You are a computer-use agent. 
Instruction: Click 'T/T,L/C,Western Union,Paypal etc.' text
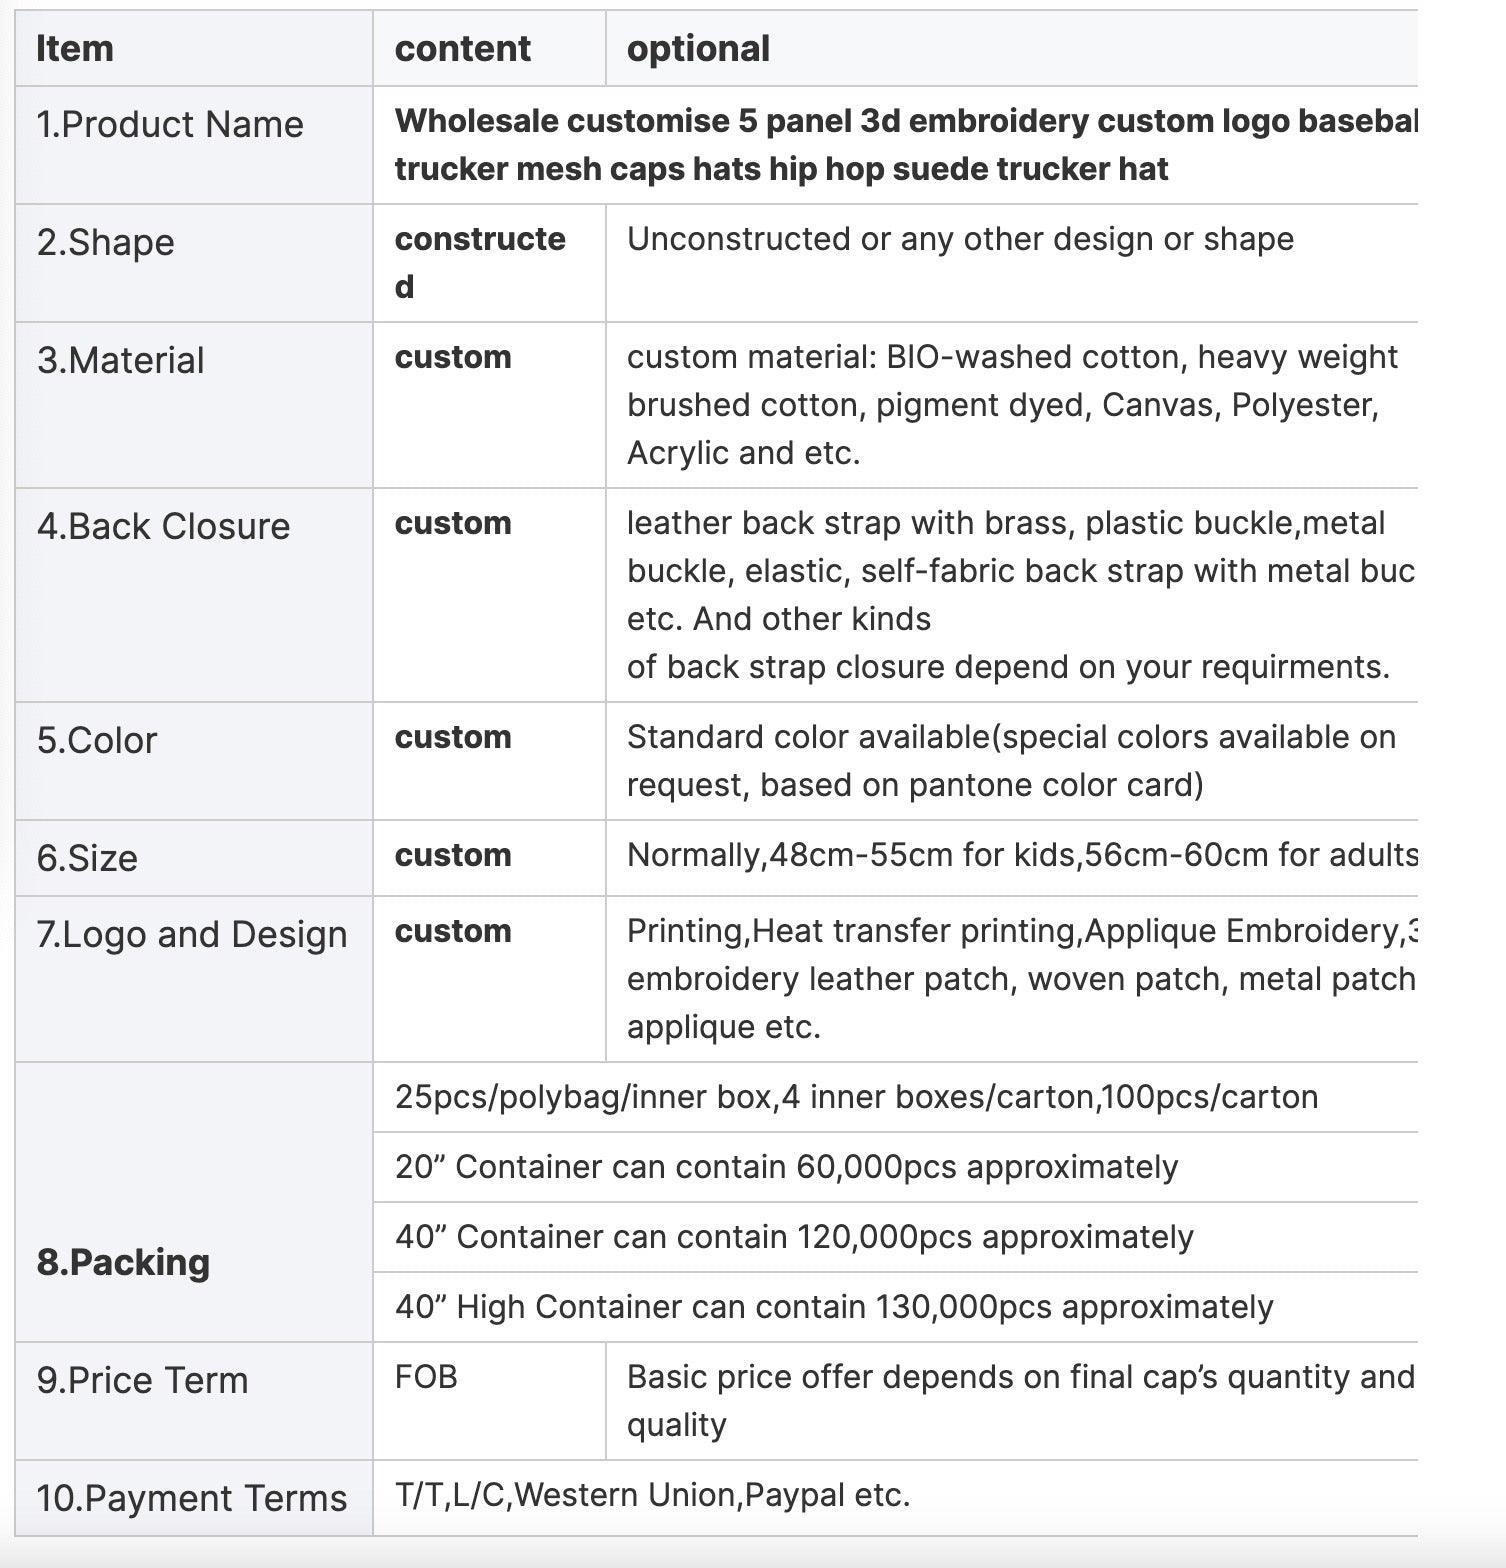(x=653, y=1495)
